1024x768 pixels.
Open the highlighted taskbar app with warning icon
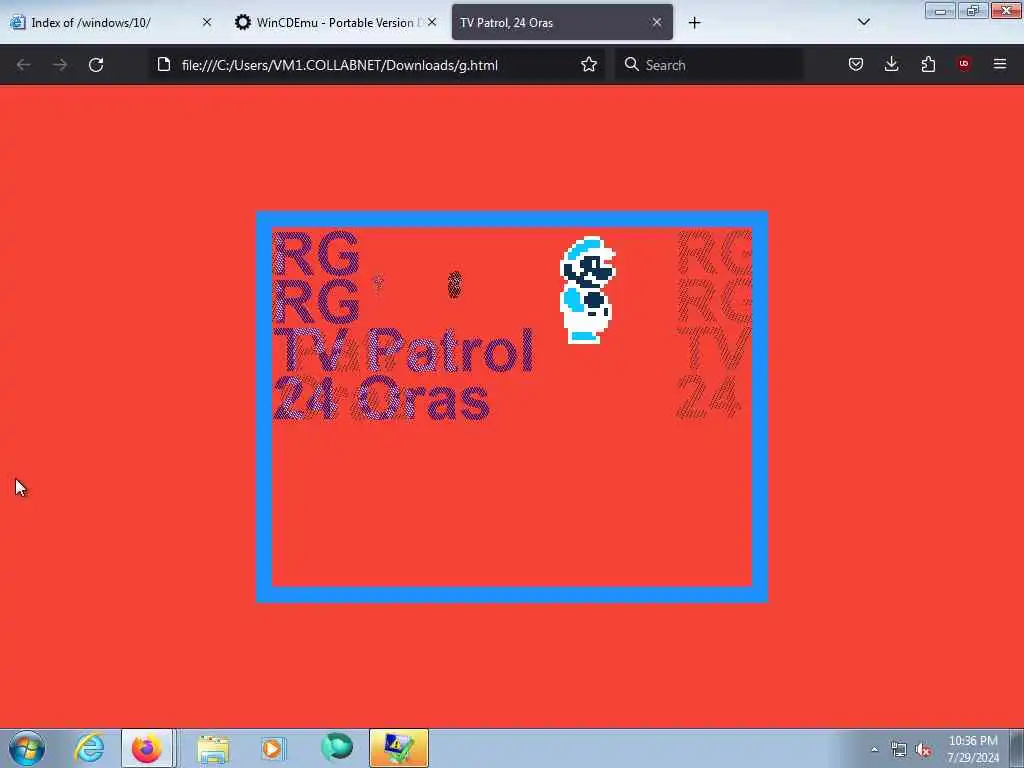pos(398,748)
